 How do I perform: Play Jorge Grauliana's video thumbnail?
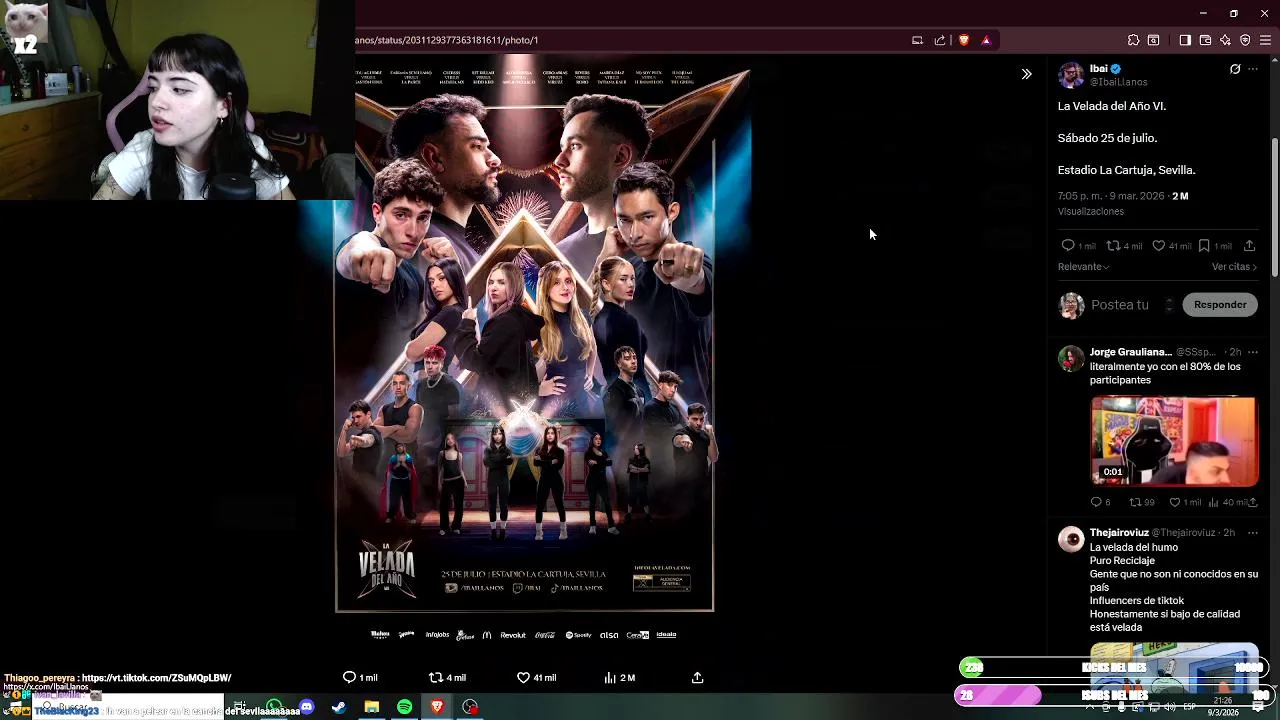[x=1174, y=441]
